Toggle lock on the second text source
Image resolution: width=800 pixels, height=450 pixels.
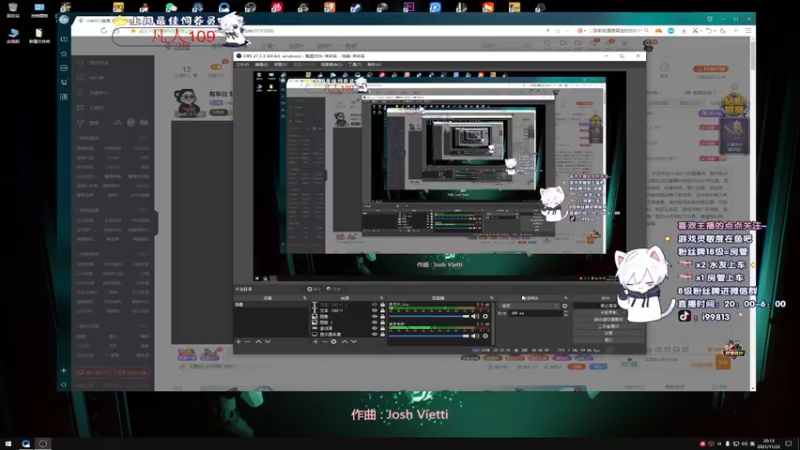(382, 310)
